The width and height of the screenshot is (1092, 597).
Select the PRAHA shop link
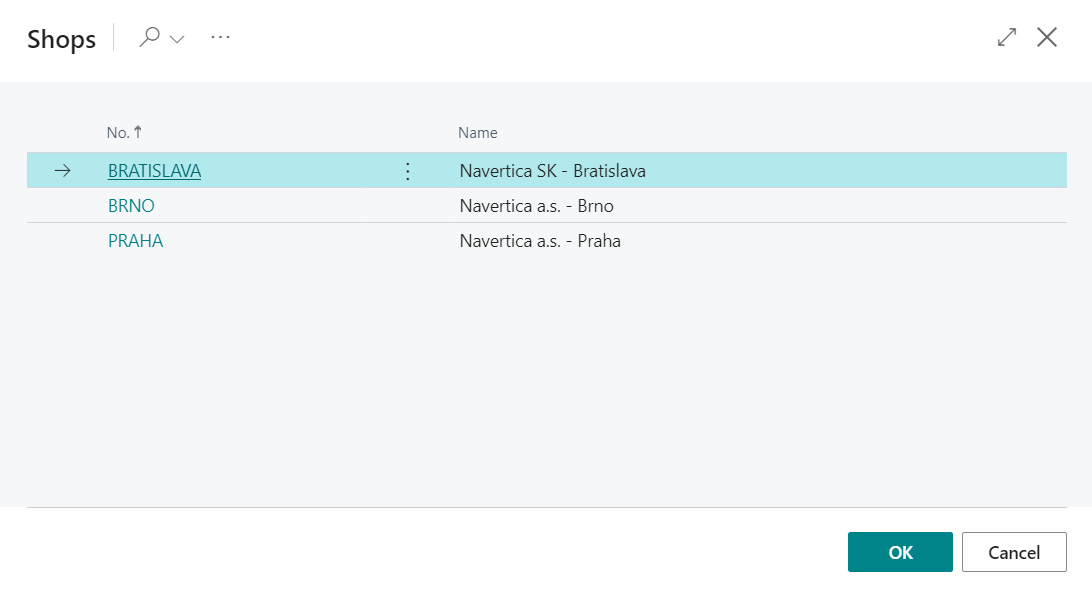[x=135, y=240]
